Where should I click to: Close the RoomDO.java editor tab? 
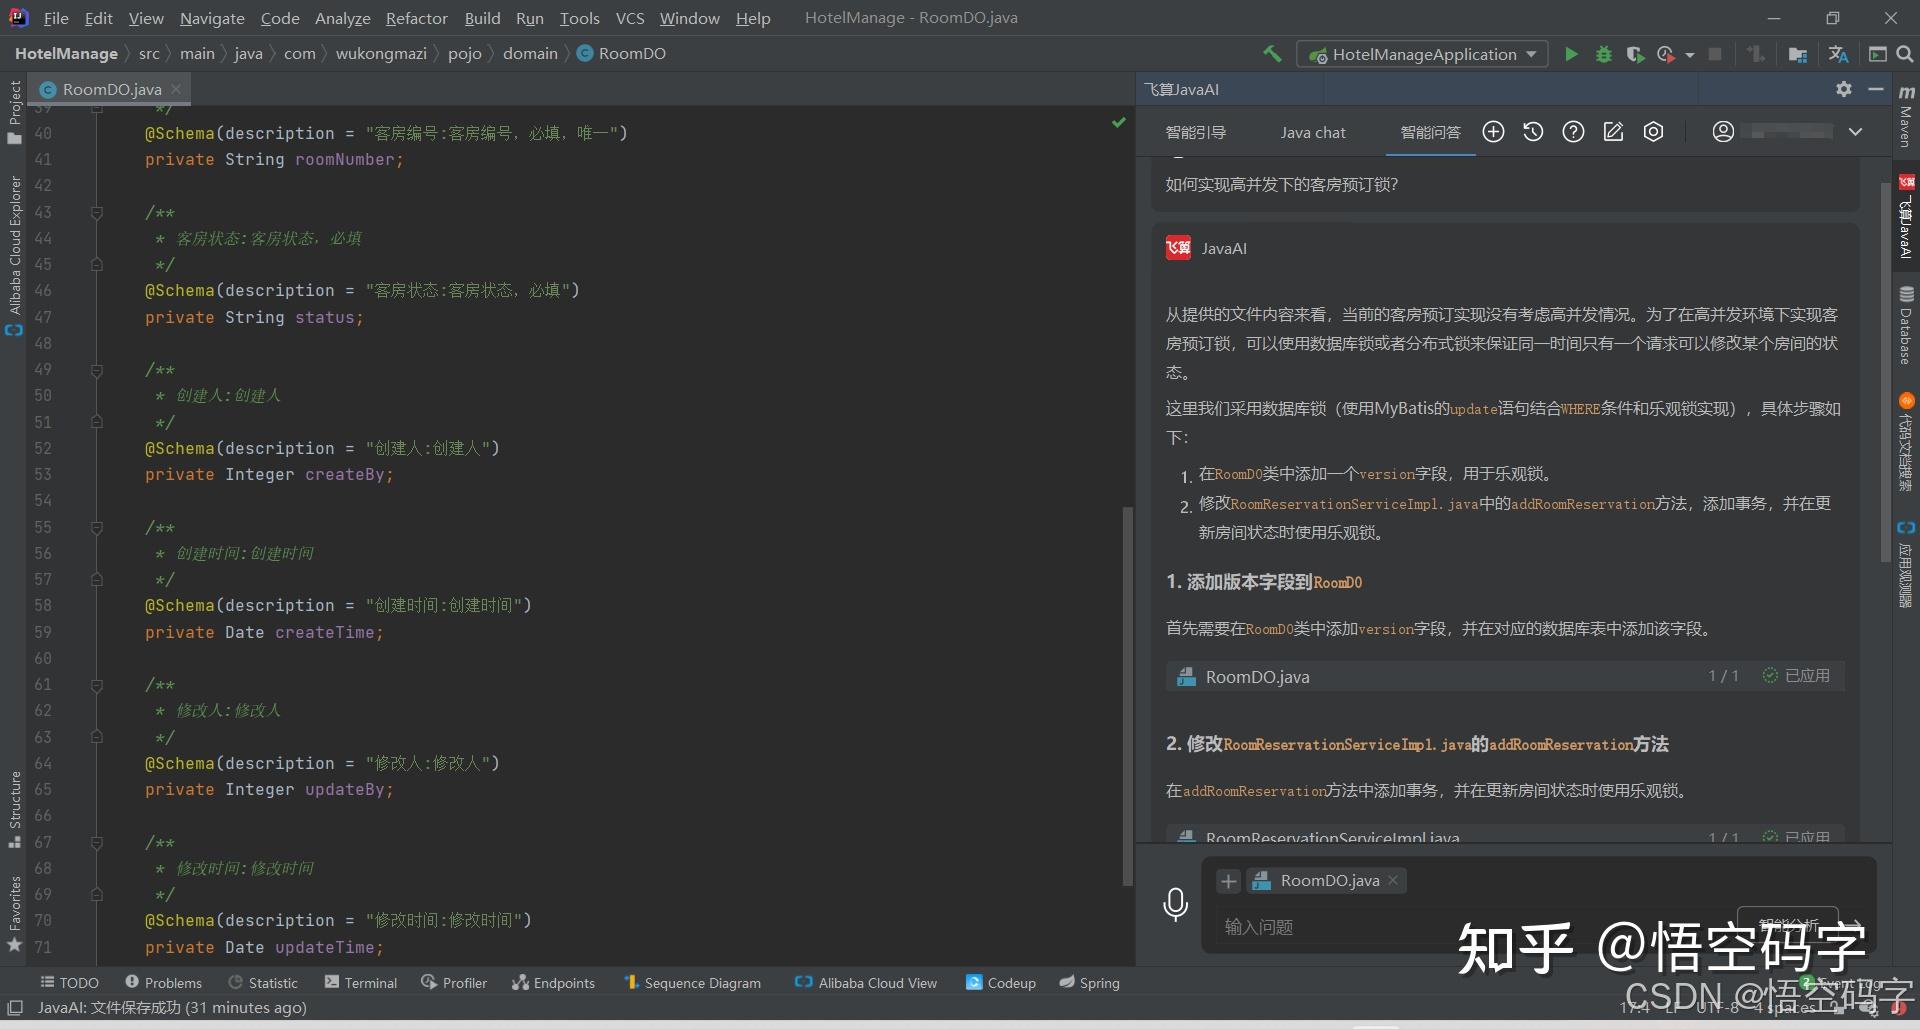click(x=176, y=89)
